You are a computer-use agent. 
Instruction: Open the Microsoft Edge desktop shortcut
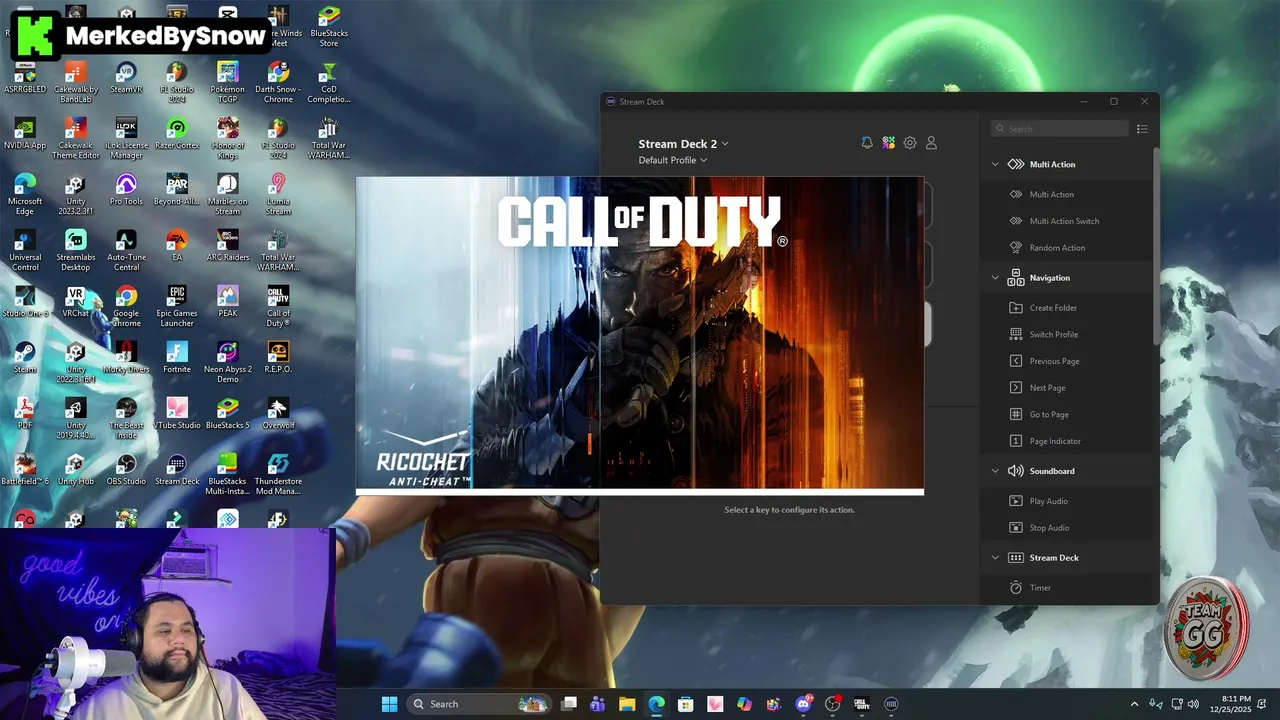click(x=25, y=194)
